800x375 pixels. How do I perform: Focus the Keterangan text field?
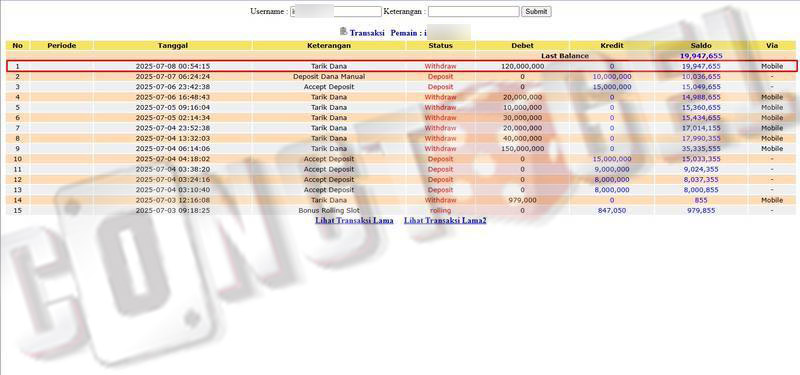point(473,11)
